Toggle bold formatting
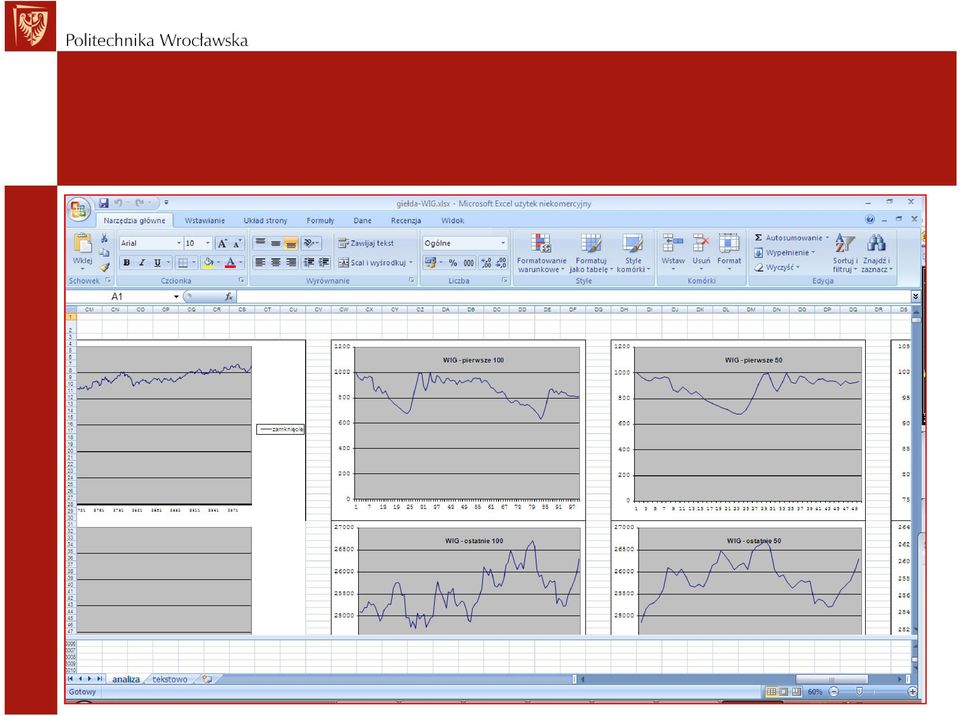The width and height of the screenshot is (960, 716). click(127, 263)
